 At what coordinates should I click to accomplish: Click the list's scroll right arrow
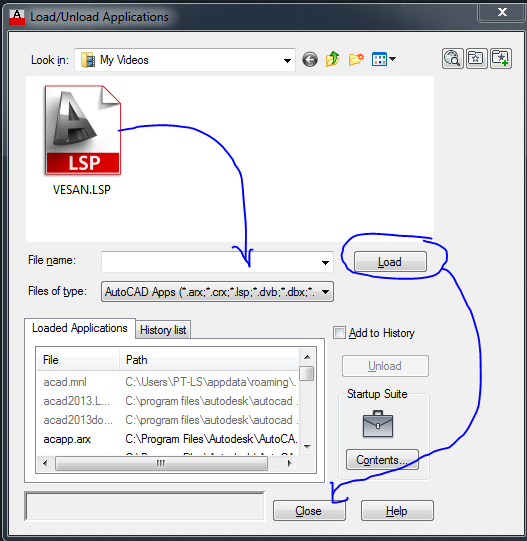click(290, 463)
